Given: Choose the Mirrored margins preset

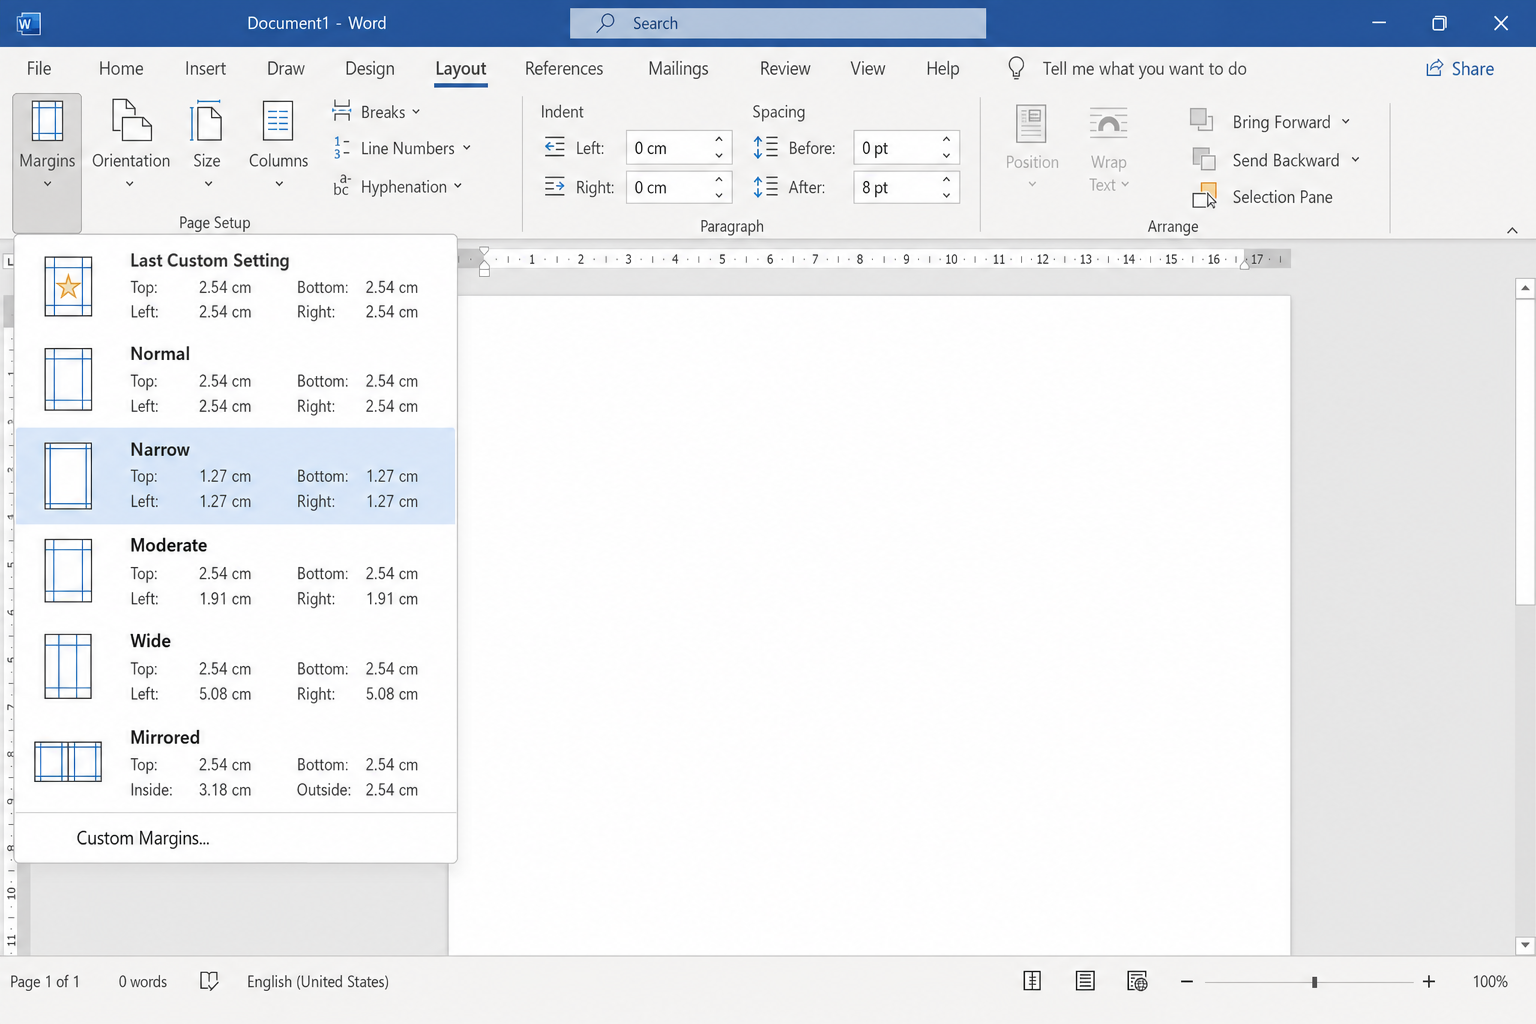Looking at the screenshot, I should coord(236,763).
